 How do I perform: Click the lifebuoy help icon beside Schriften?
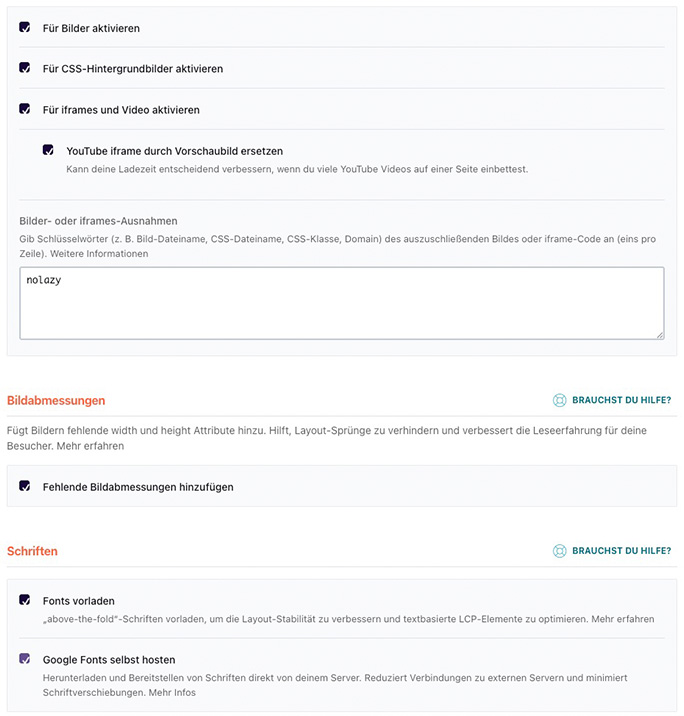pyautogui.click(x=560, y=550)
